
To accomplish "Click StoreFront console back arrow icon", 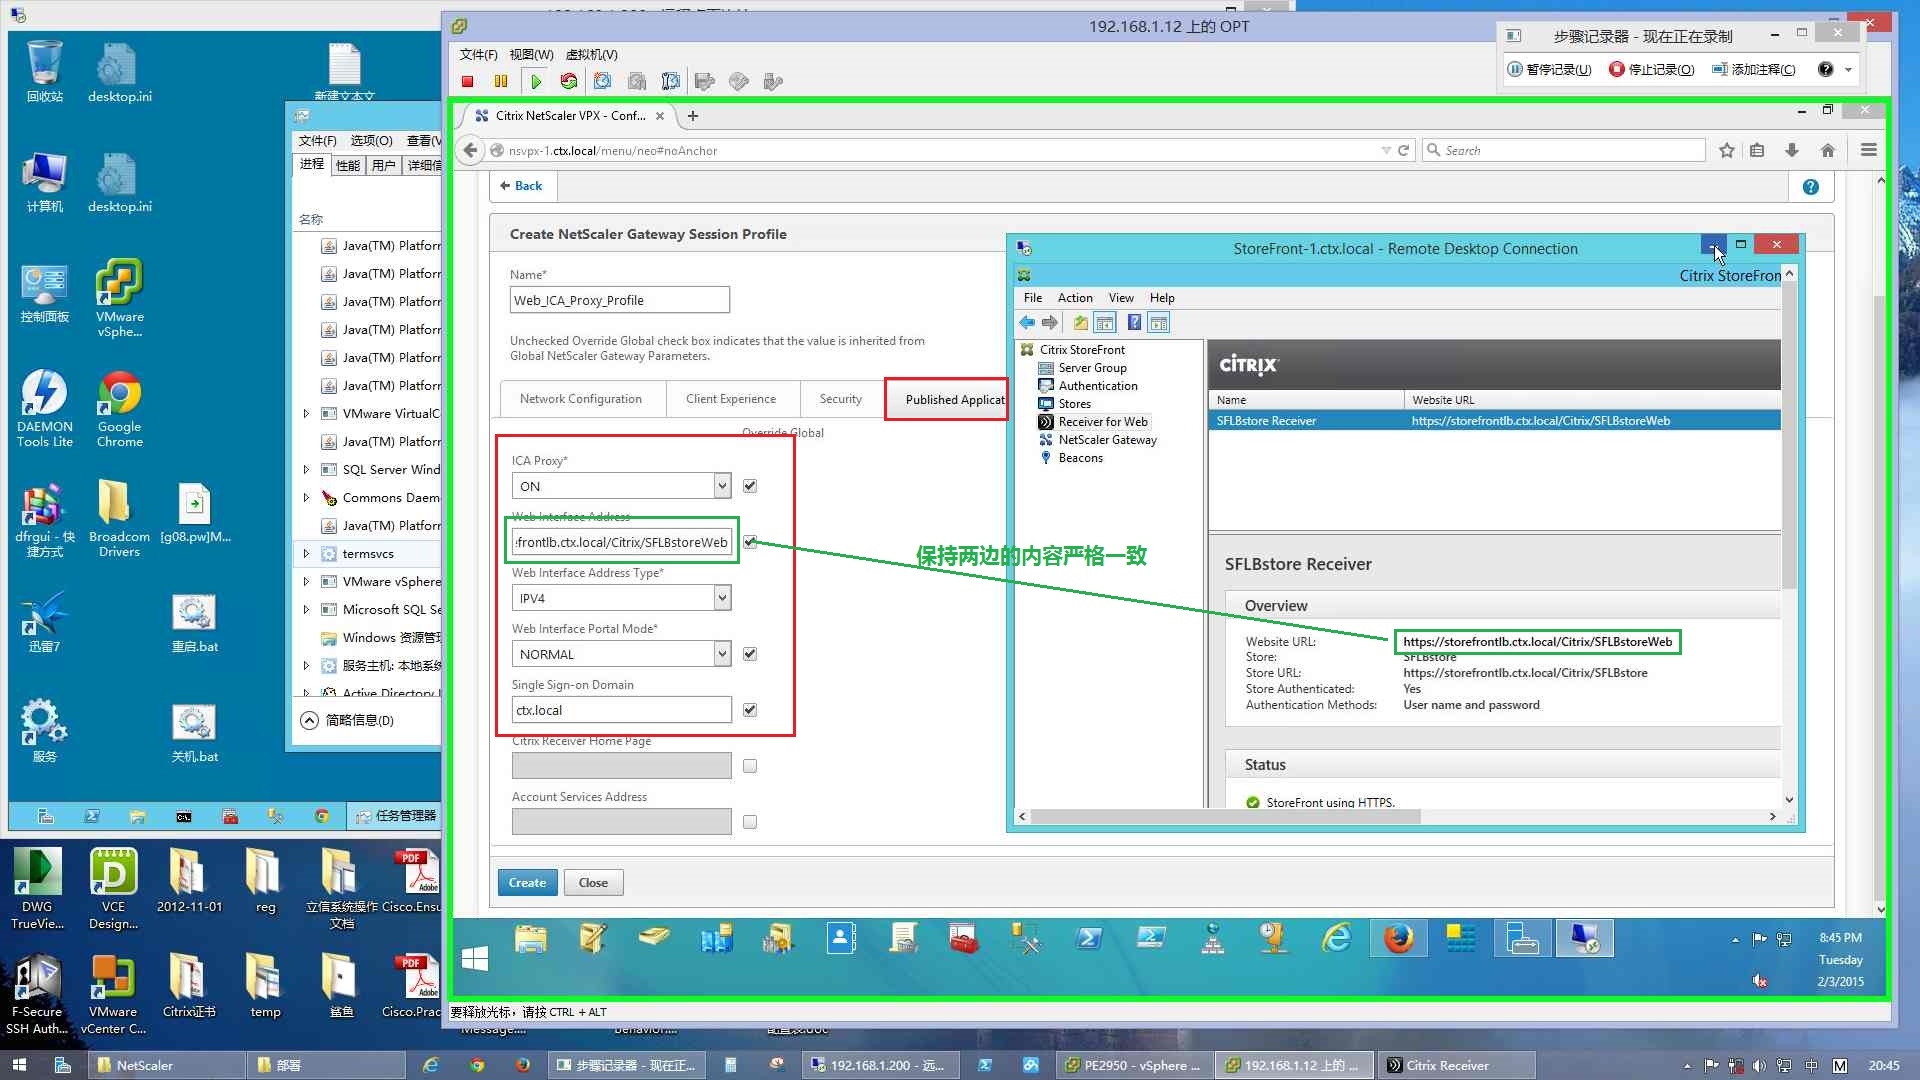I will pyautogui.click(x=1027, y=322).
